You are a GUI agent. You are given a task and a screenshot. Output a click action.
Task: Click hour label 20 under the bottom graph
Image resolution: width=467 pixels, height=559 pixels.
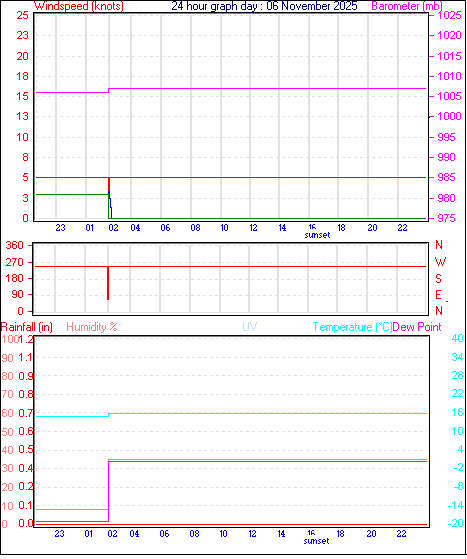click(x=371, y=534)
